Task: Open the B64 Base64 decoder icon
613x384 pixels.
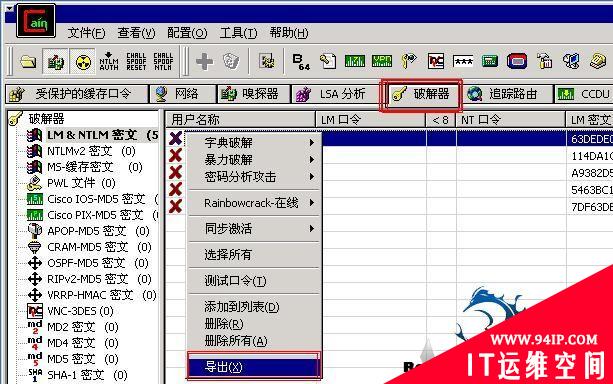Action: pos(300,61)
